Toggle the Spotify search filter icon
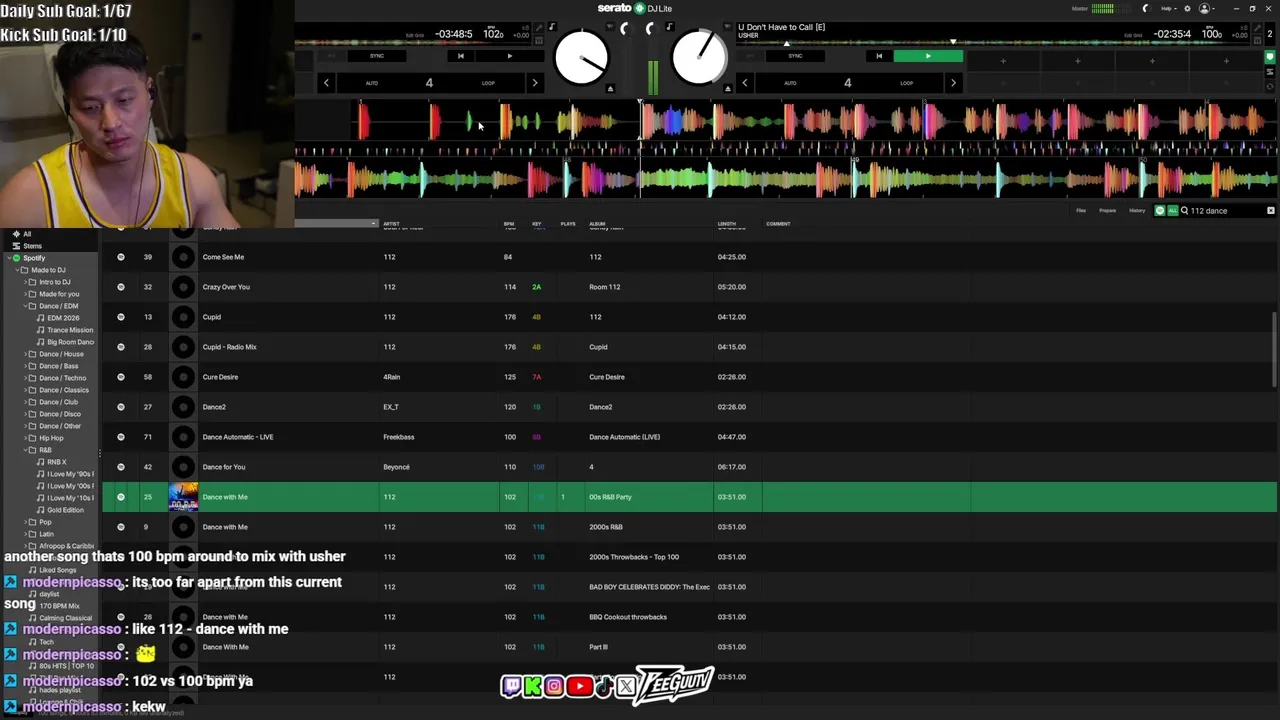This screenshot has height=720, width=1280. [x=1160, y=211]
